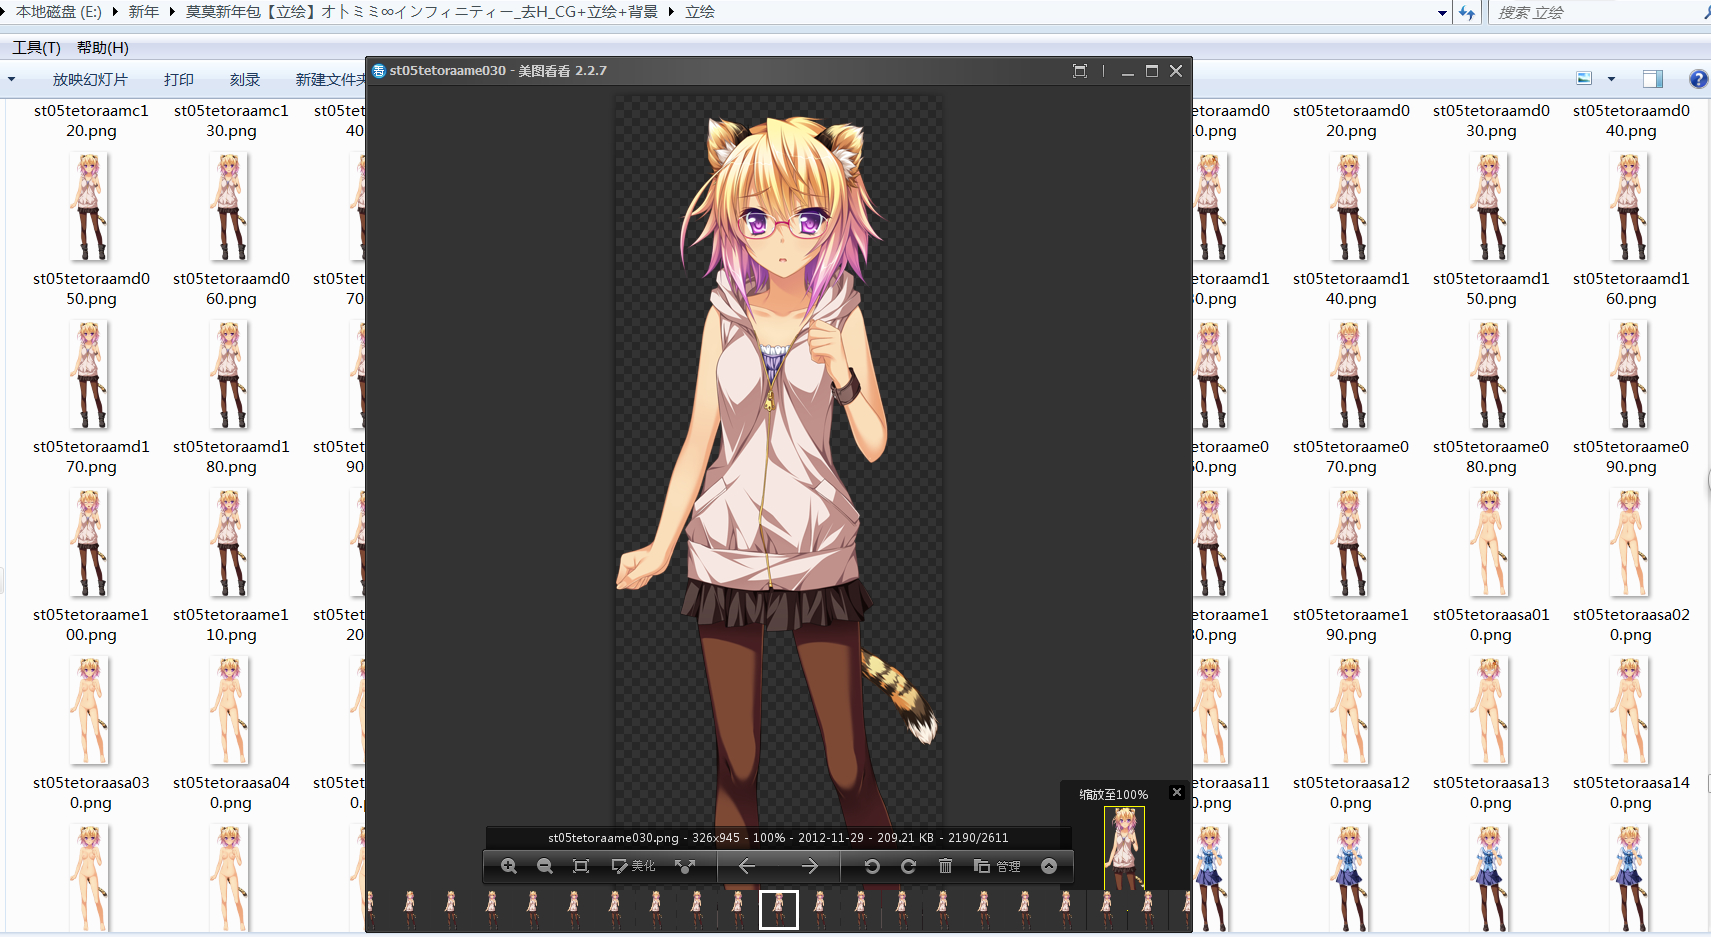Click 本地磁盘 (E:) in address path
This screenshot has width=1711, height=937.
point(58,12)
